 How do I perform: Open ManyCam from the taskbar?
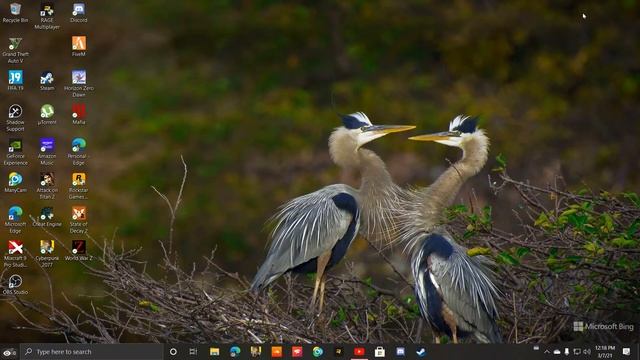pos(318,352)
